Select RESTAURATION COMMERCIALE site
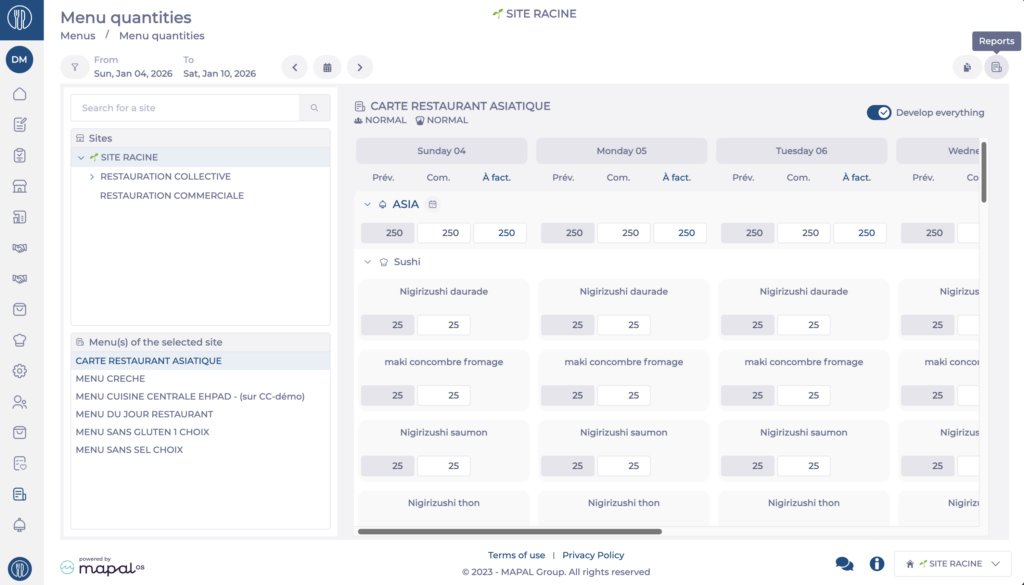Image resolution: width=1024 pixels, height=585 pixels. [x=172, y=195]
